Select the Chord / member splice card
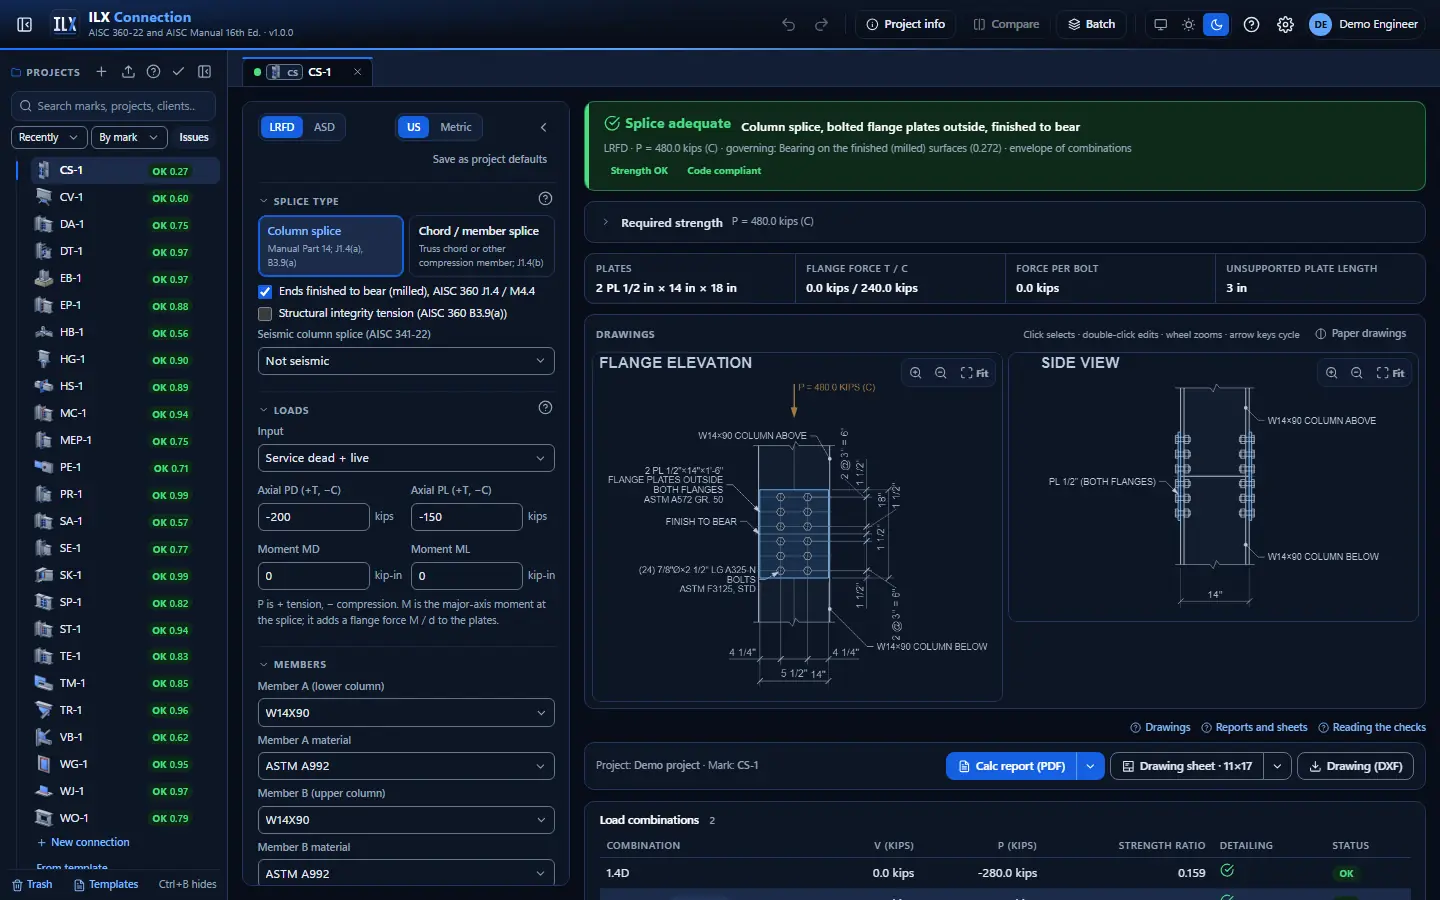The width and height of the screenshot is (1440, 900). [481, 246]
